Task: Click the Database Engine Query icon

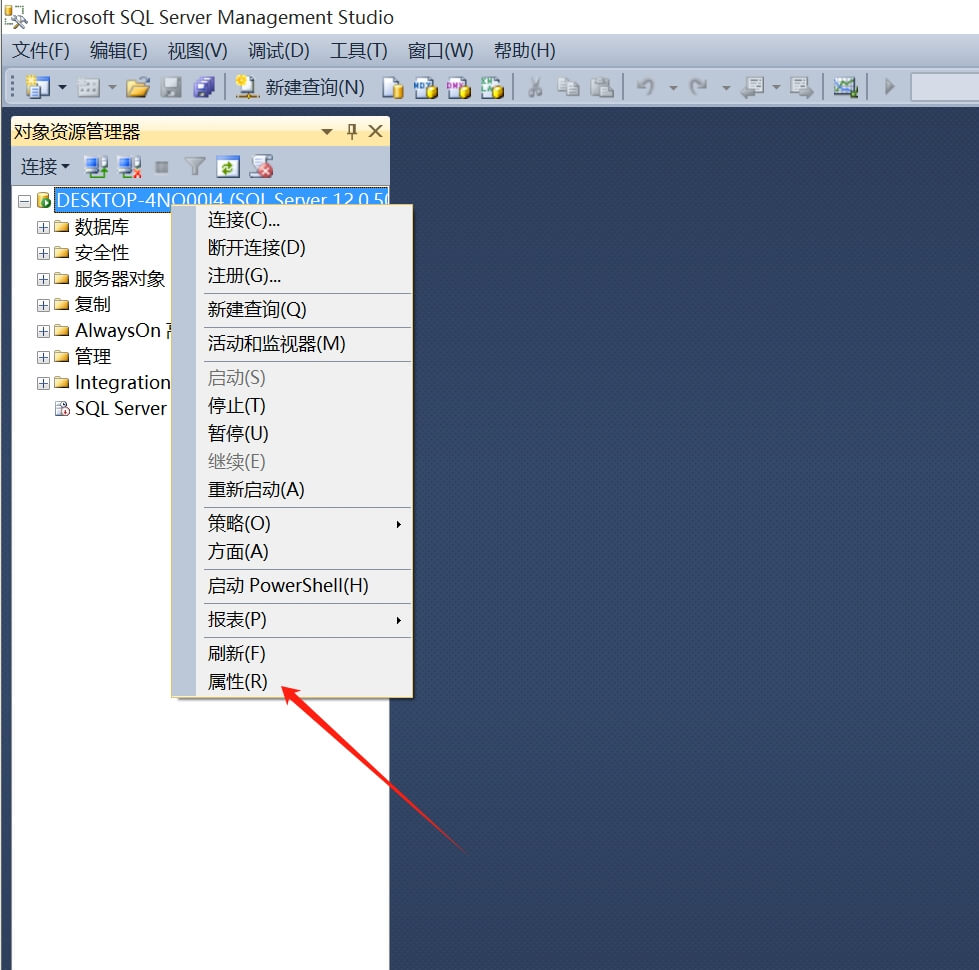Action: (x=393, y=88)
